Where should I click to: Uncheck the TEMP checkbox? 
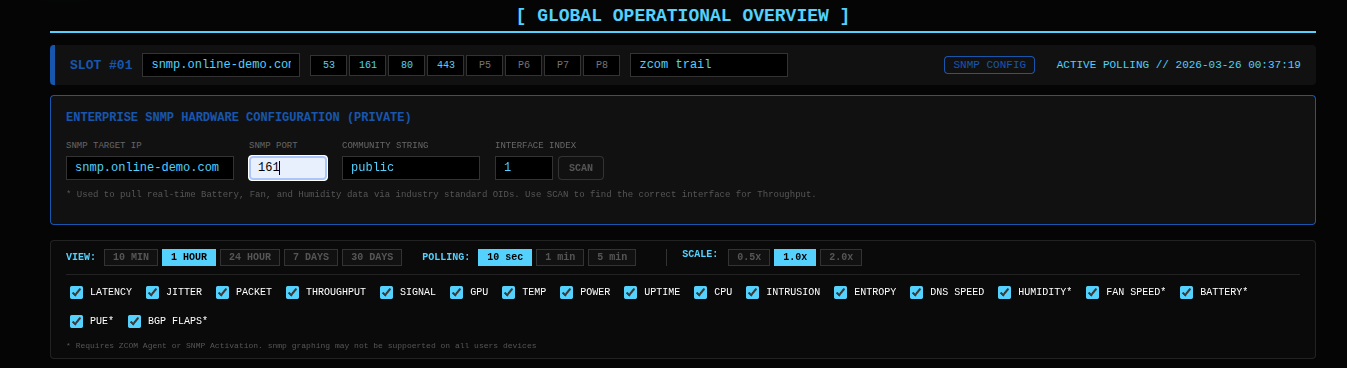click(x=508, y=292)
